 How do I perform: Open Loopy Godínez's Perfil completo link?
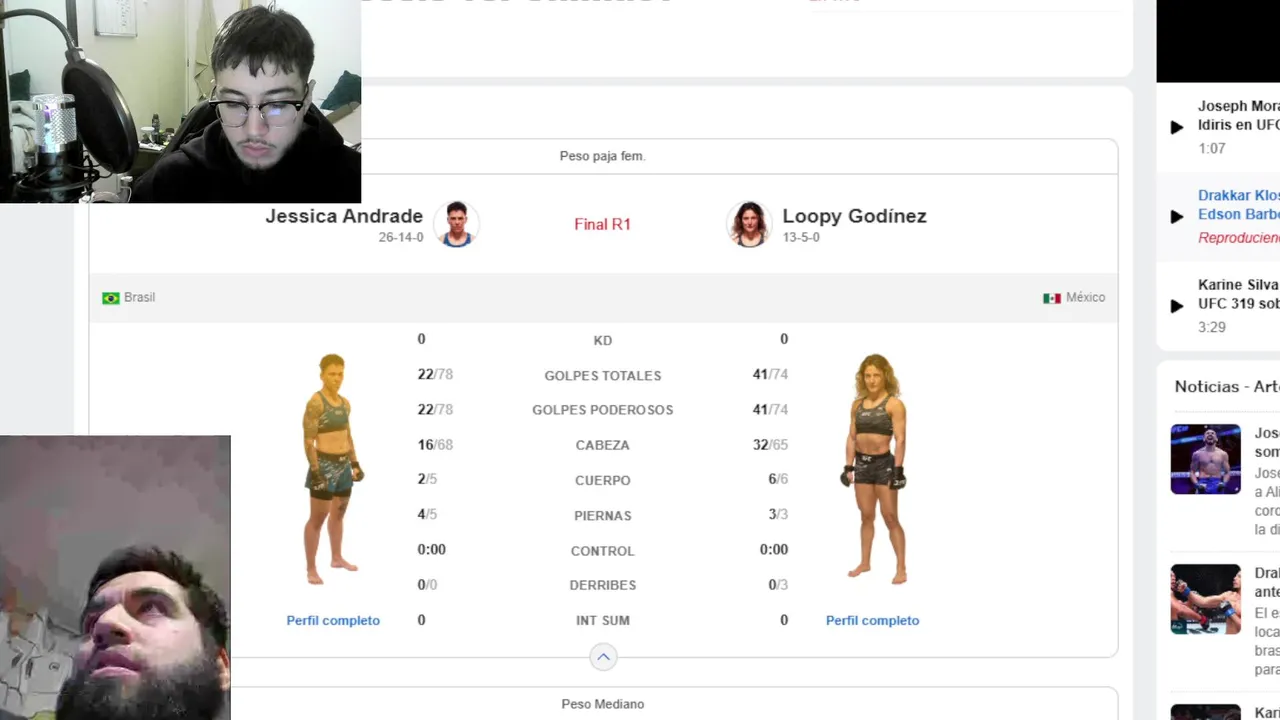(x=872, y=620)
